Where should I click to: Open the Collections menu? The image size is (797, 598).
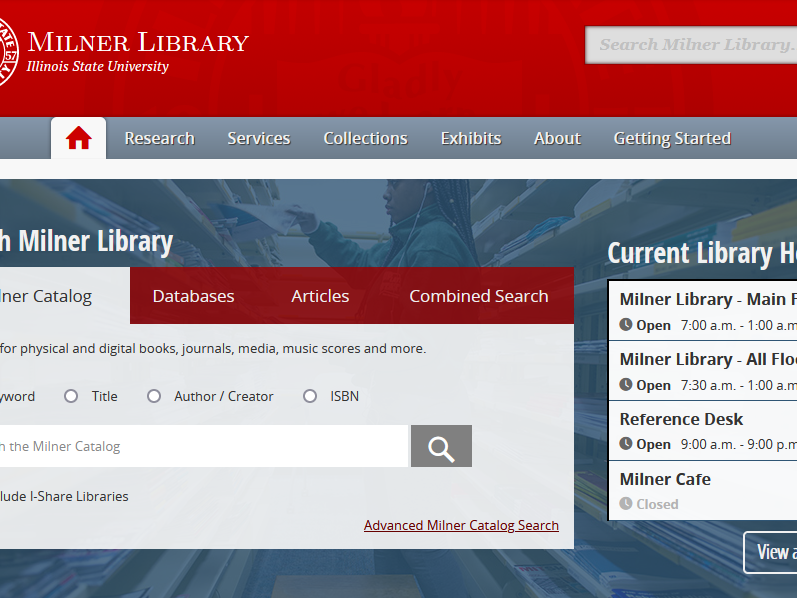click(x=365, y=138)
